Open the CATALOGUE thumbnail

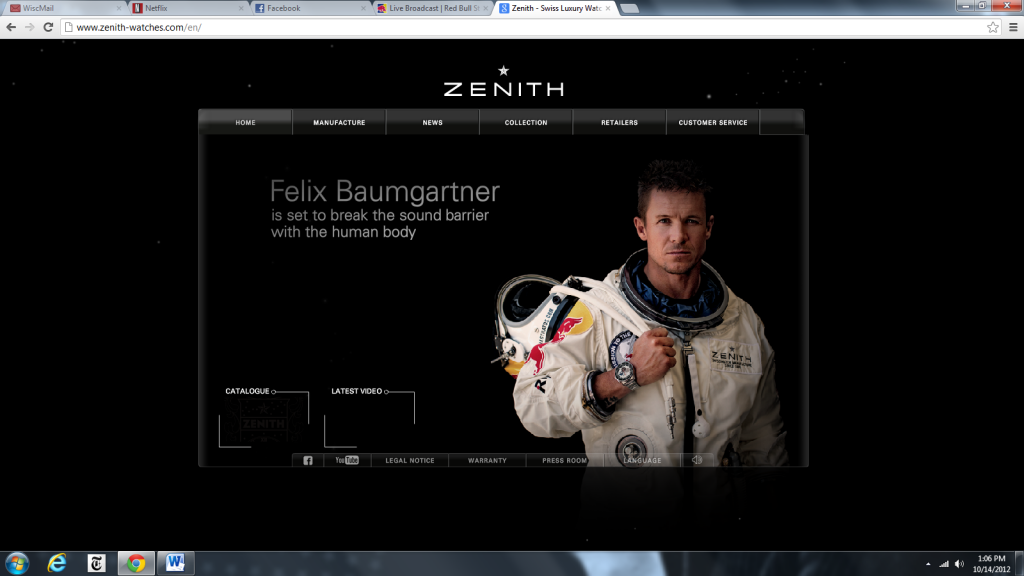coord(264,419)
